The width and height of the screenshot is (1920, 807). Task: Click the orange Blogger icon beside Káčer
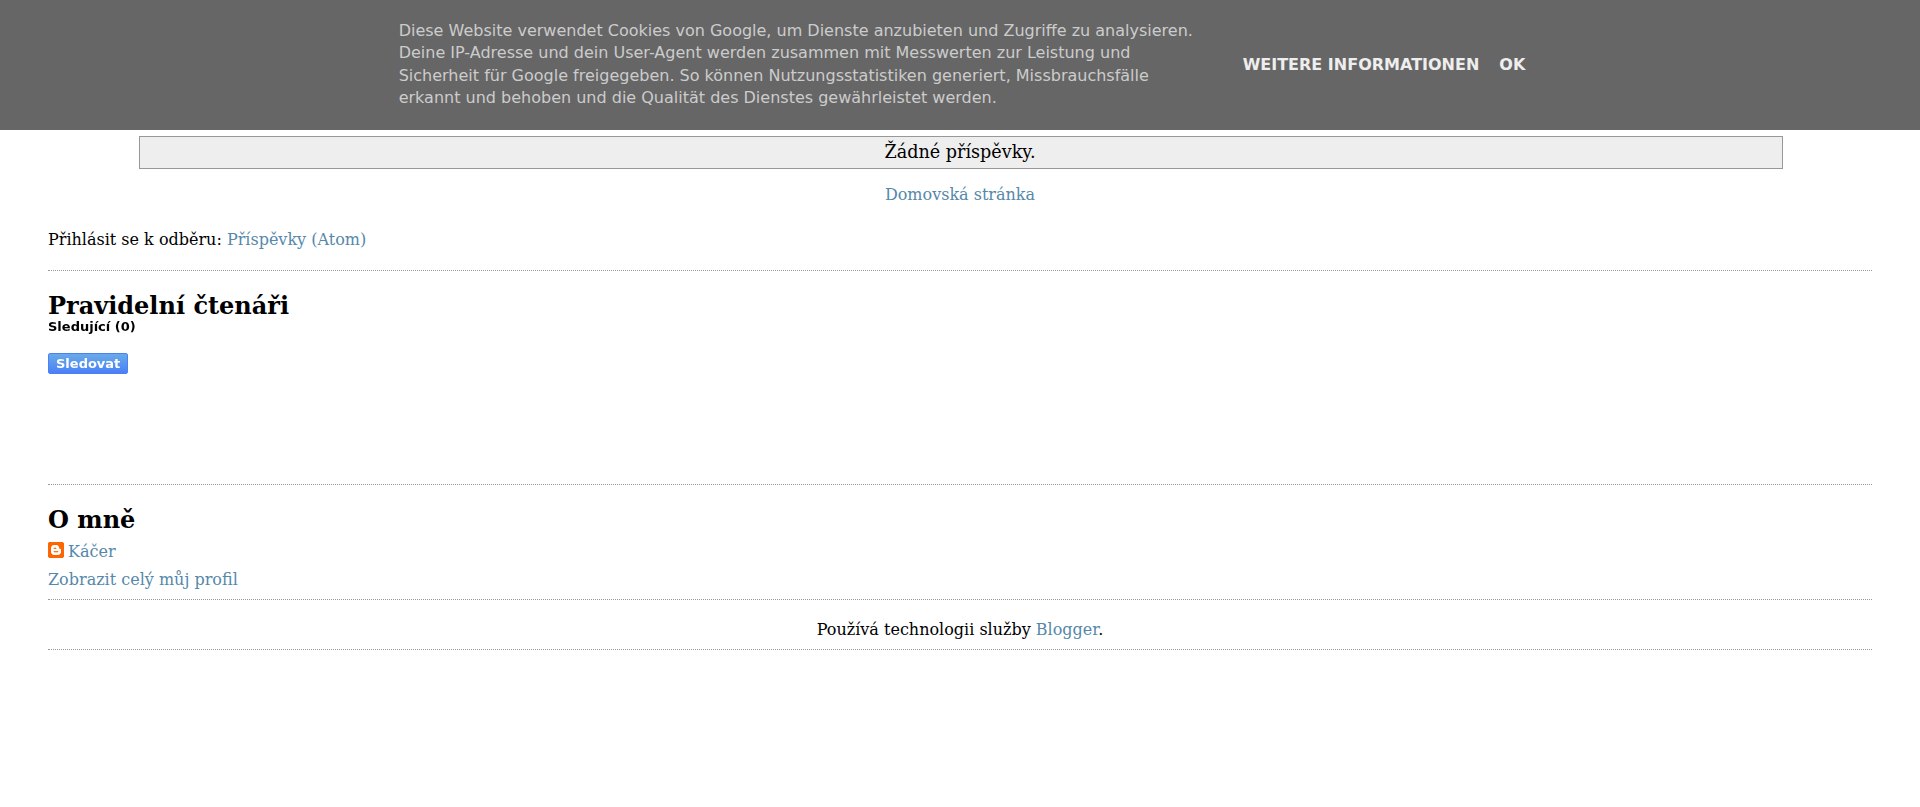tap(56, 550)
